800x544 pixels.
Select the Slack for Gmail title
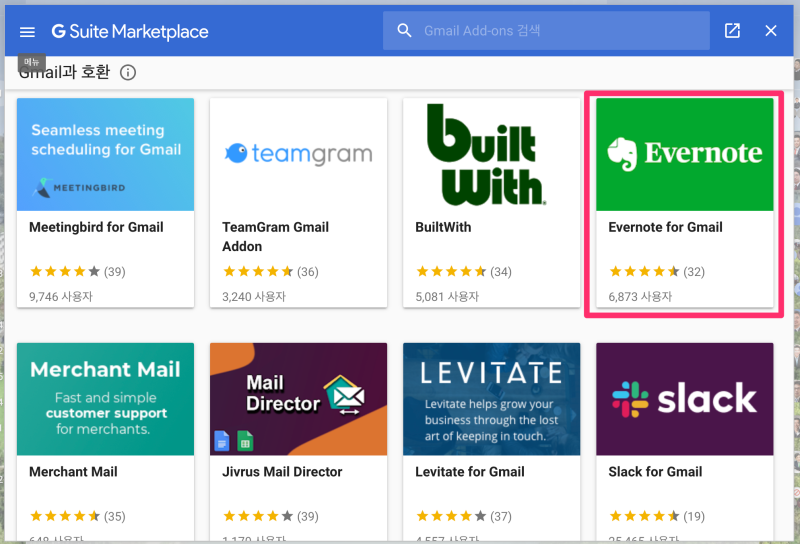pyautogui.click(x=655, y=472)
